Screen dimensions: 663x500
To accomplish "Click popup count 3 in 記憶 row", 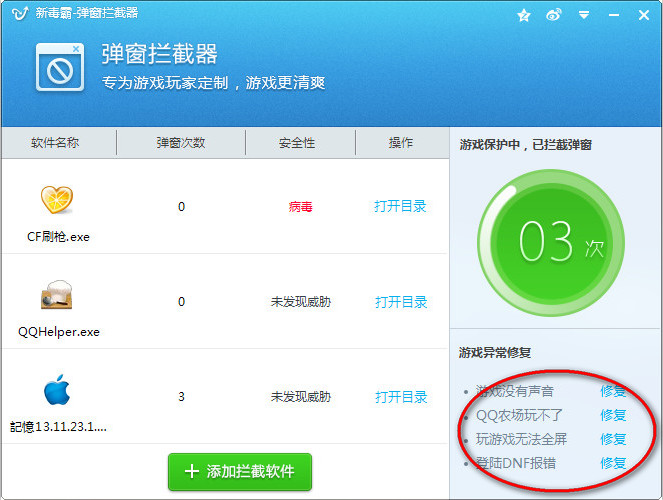I will (x=181, y=397).
